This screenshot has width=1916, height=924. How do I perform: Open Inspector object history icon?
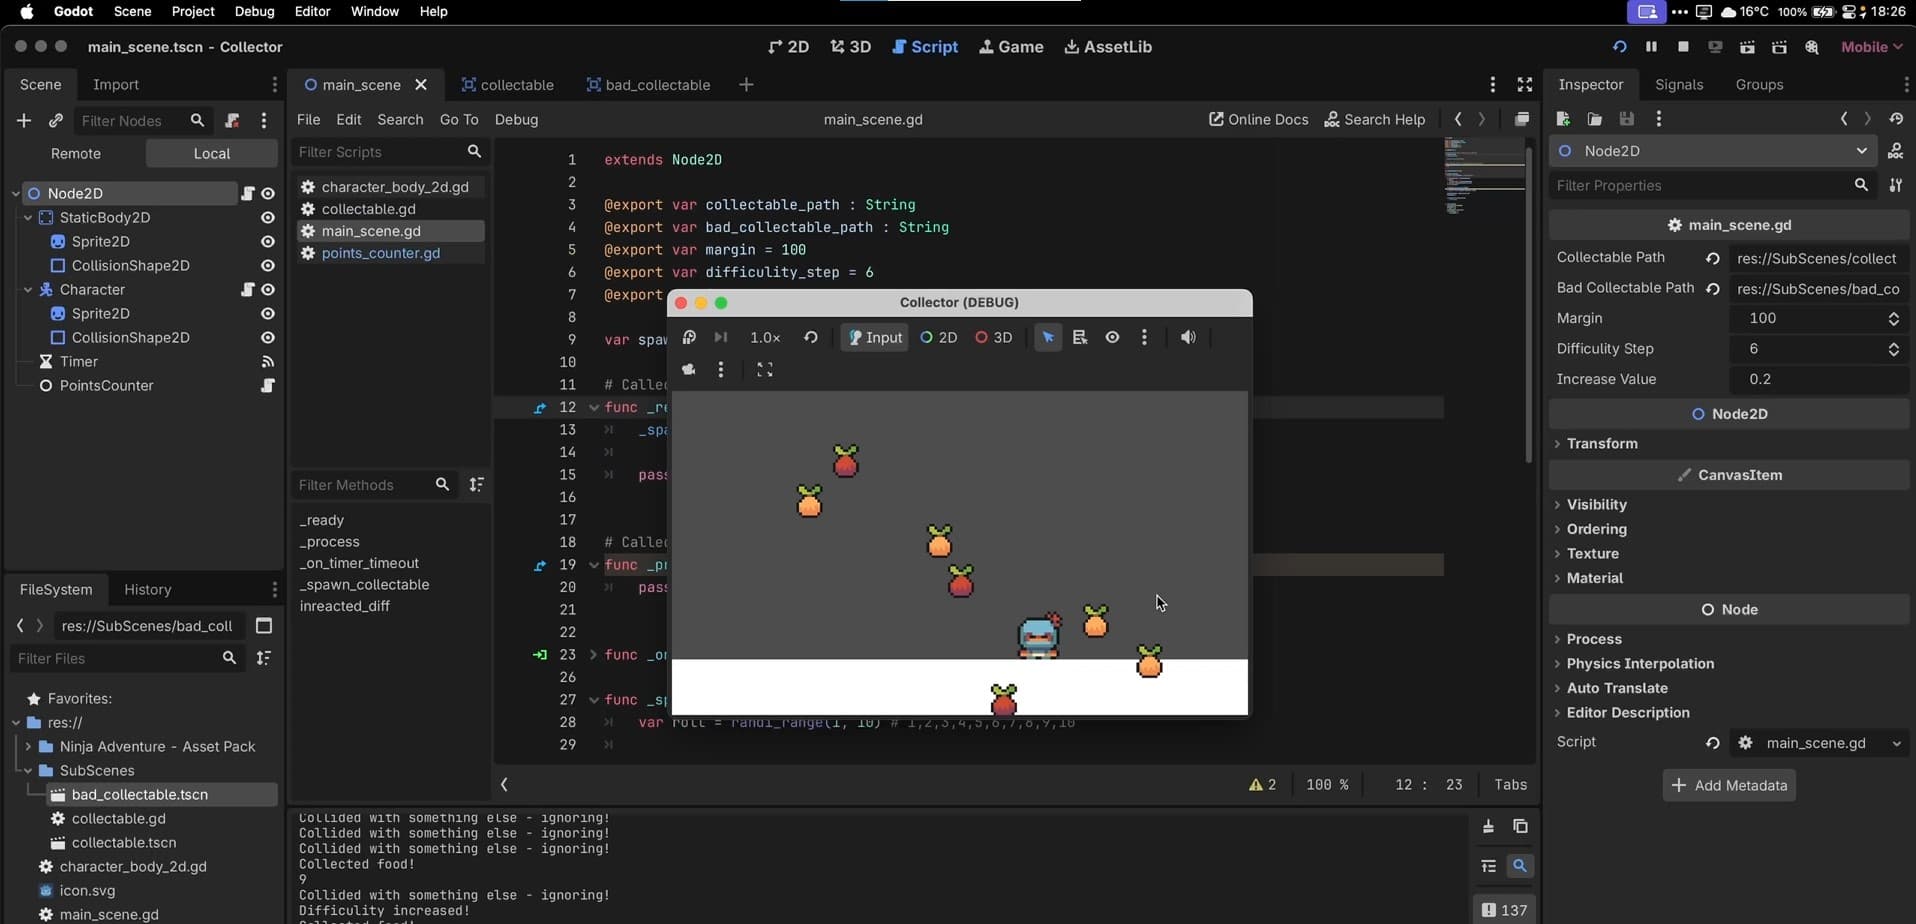1896,119
